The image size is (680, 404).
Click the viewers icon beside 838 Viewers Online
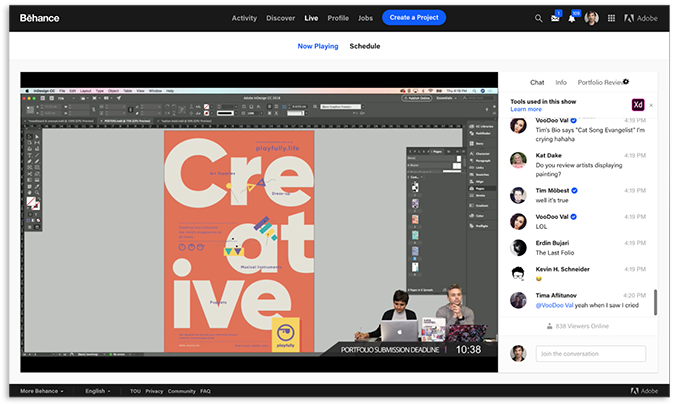(549, 326)
